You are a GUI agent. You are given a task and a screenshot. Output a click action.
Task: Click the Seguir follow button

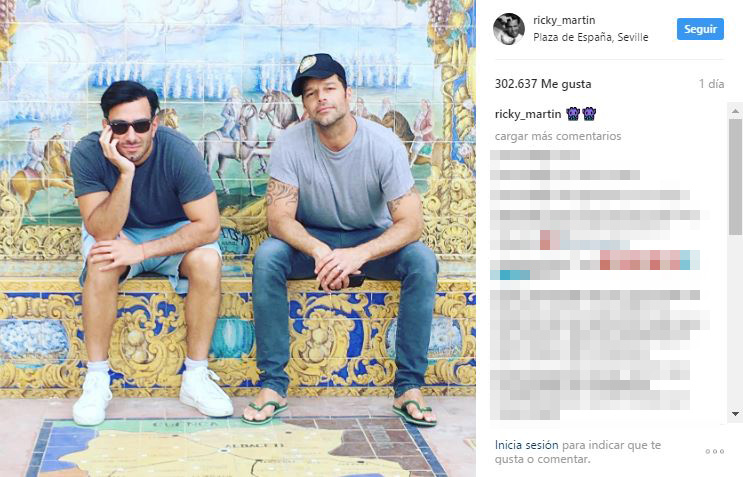click(x=700, y=29)
